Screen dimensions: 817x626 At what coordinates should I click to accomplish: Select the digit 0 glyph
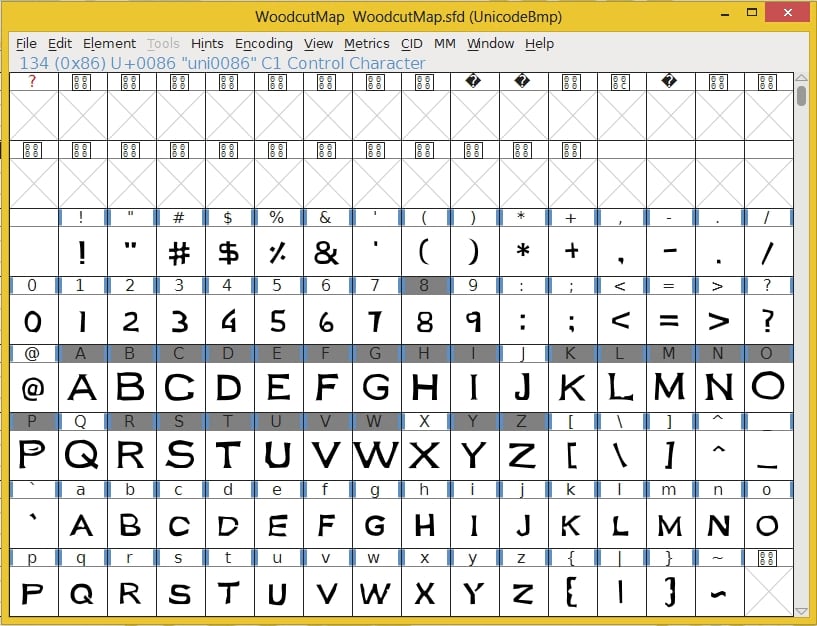pyautogui.click(x=34, y=320)
